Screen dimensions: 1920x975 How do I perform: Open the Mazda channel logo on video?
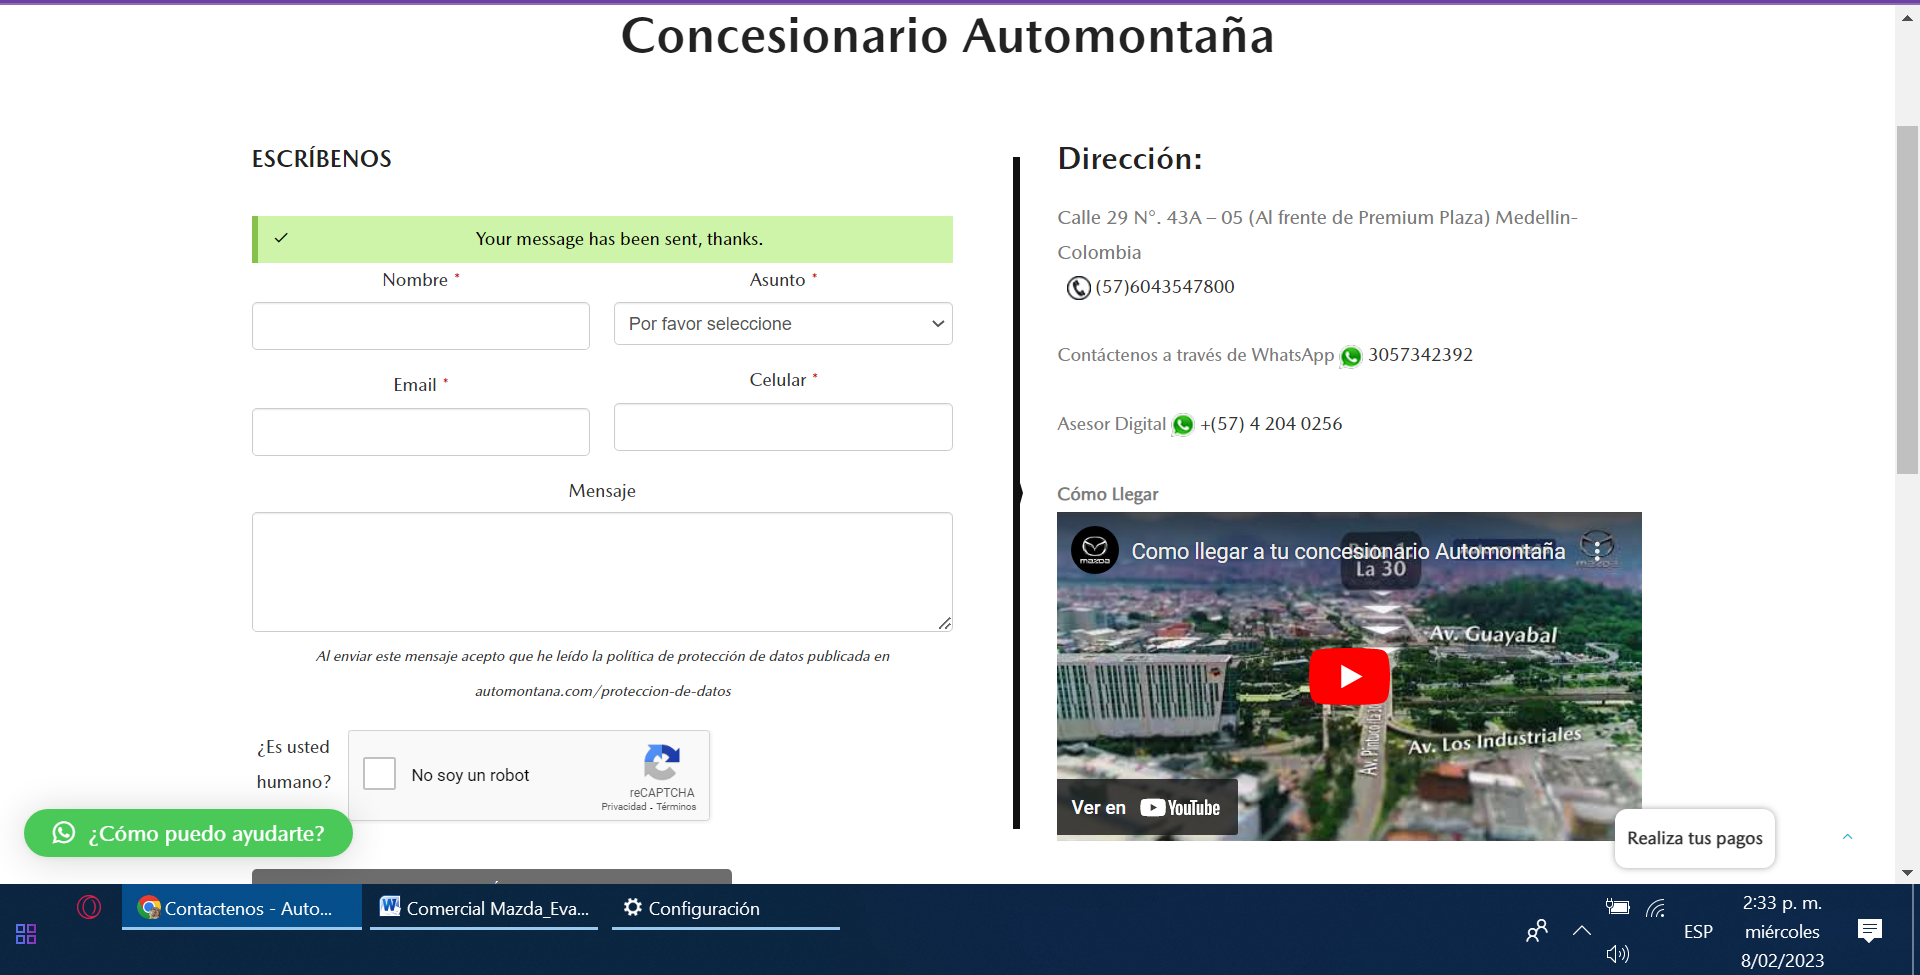pyautogui.click(x=1095, y=550)
